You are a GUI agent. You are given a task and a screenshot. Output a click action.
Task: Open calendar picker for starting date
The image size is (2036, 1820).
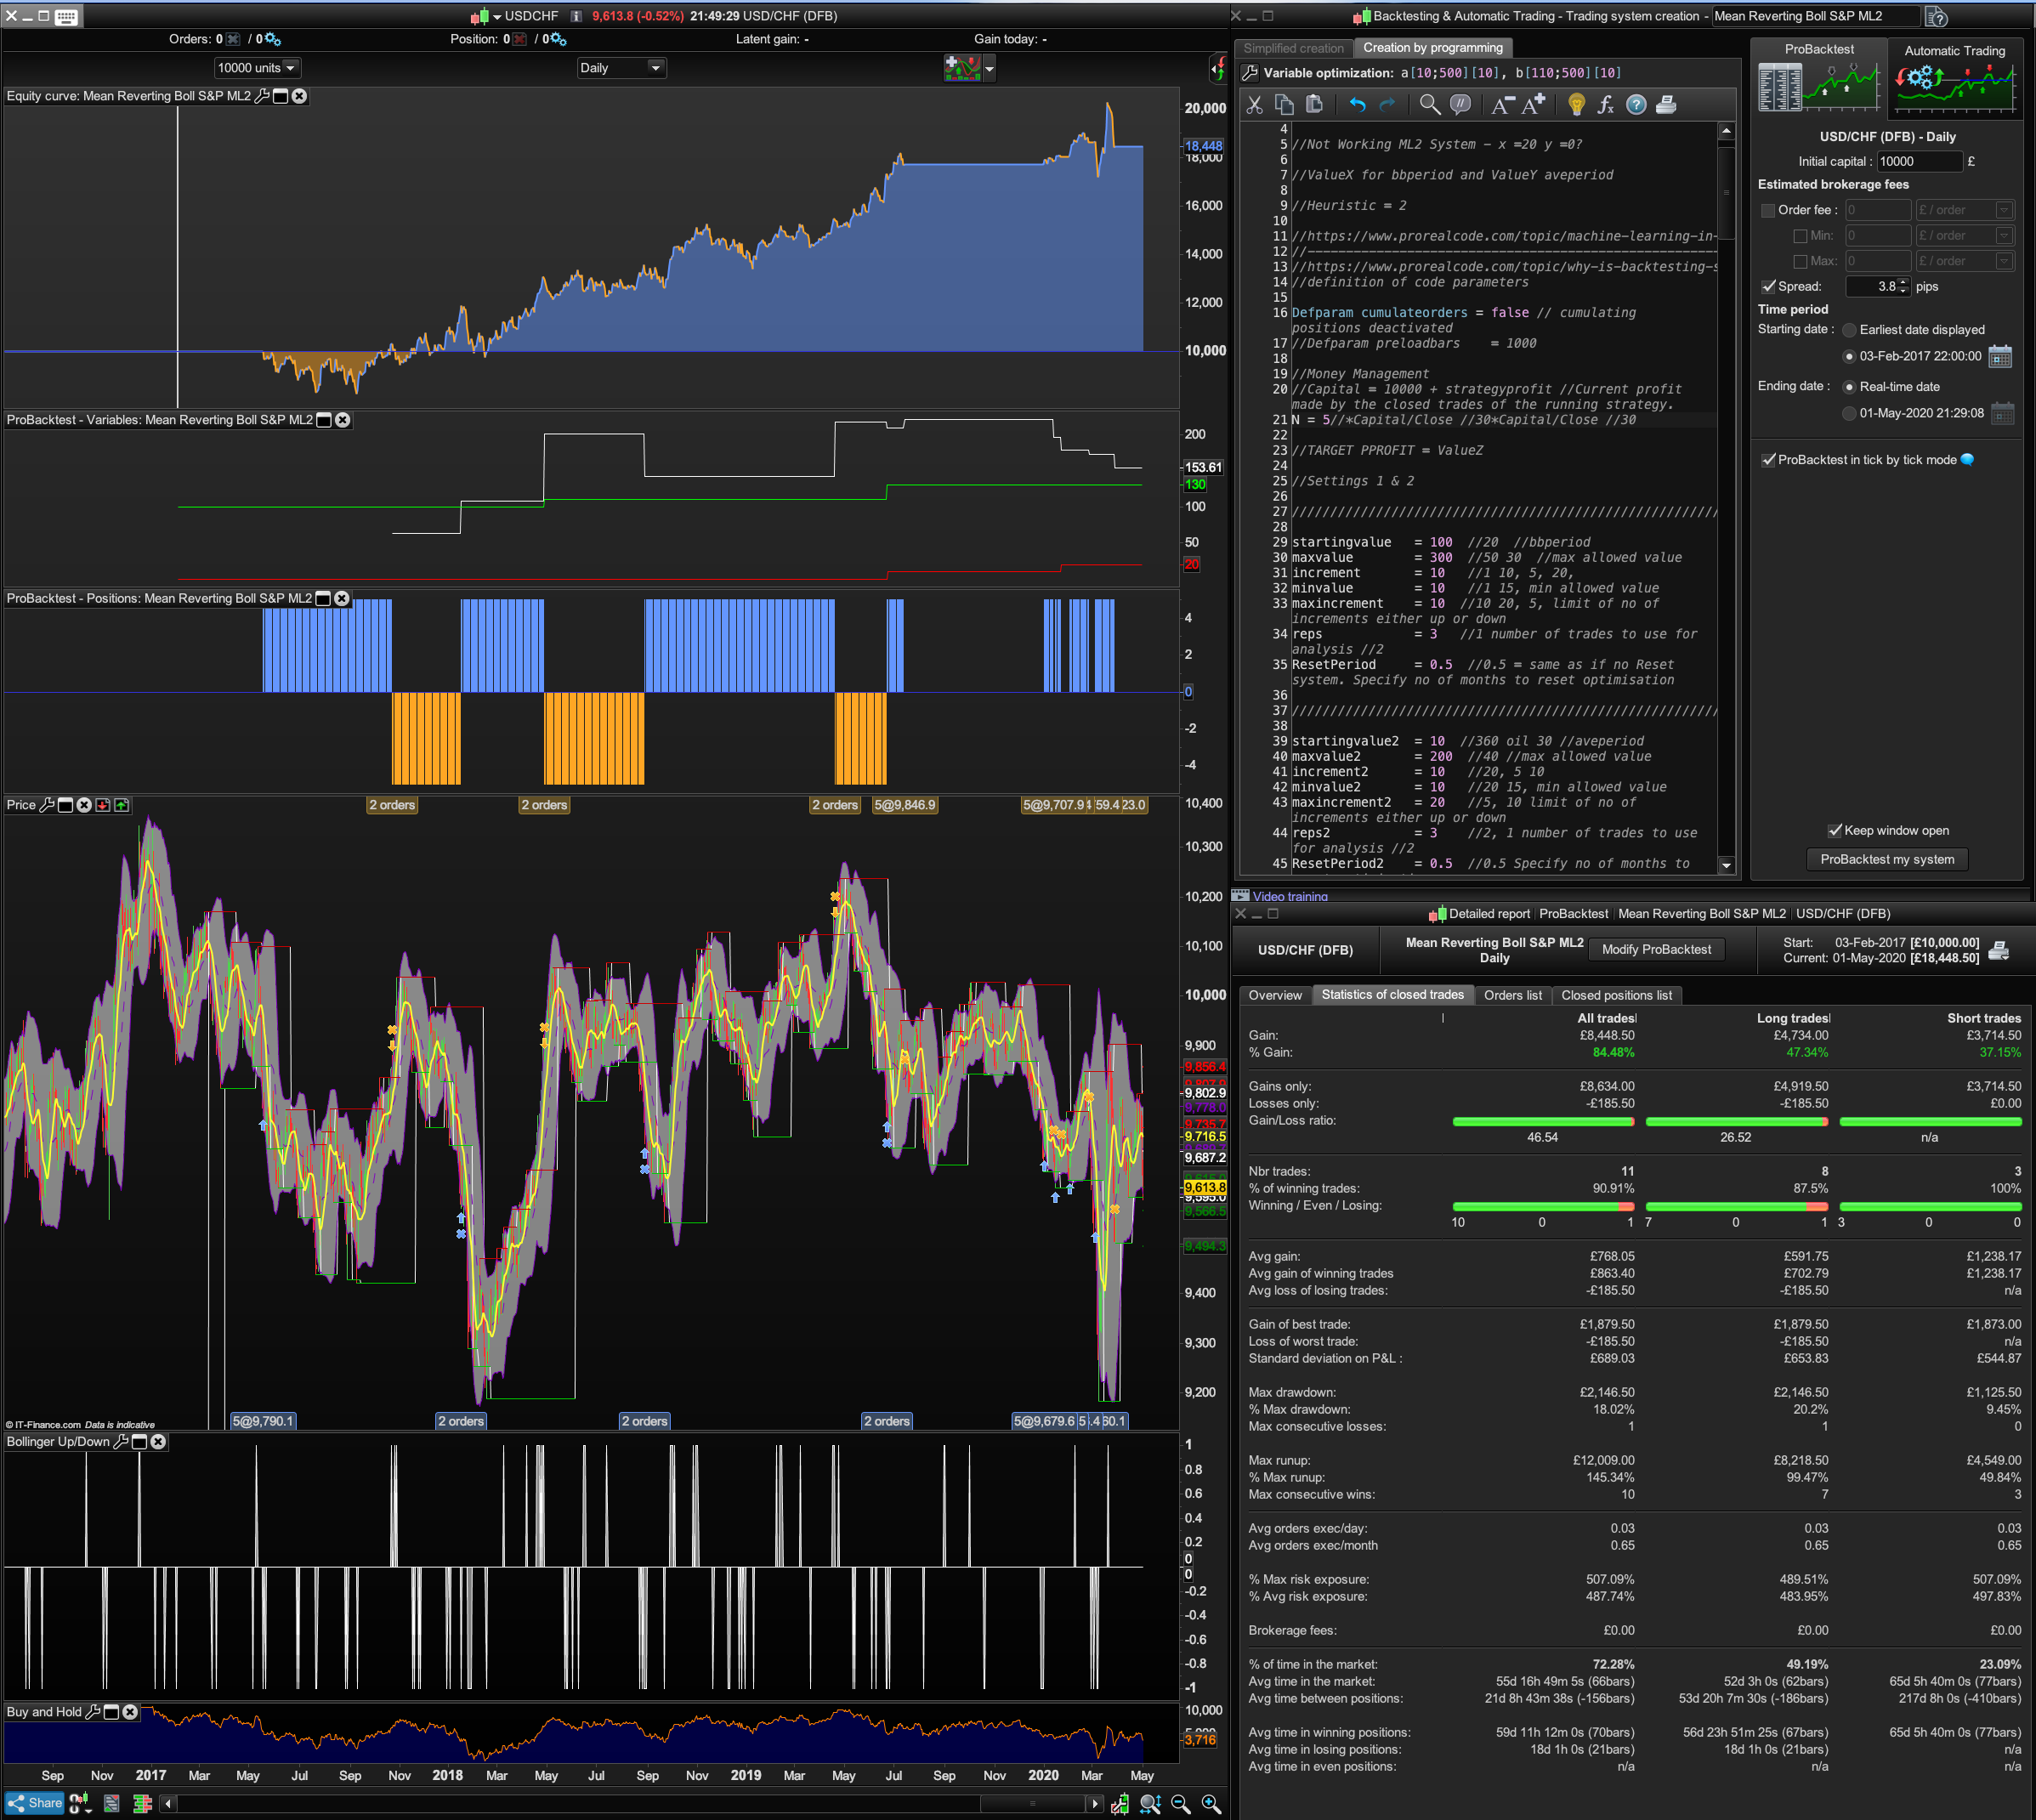point(2000,357)
